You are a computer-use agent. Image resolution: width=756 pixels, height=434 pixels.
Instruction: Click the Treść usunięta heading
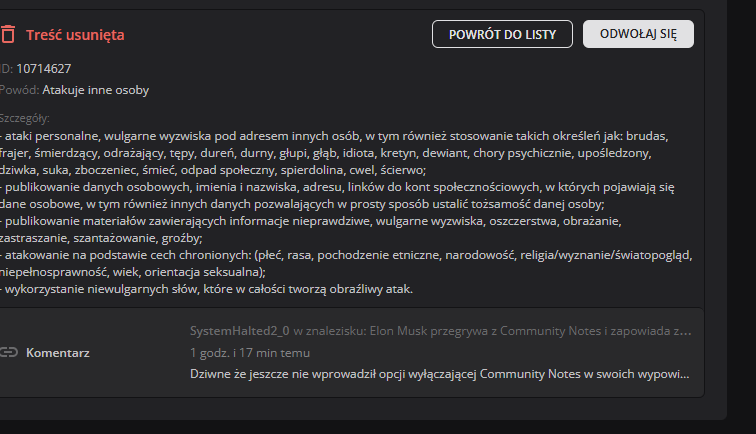pos(75,34)
